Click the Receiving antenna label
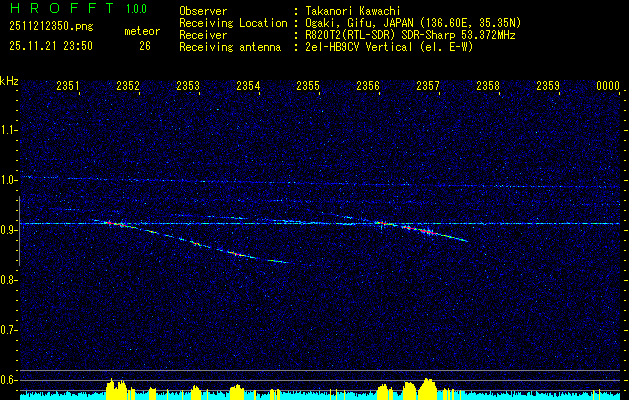Image resolution: width=629 pixels, height=400 pixels. tap(230, 47)
